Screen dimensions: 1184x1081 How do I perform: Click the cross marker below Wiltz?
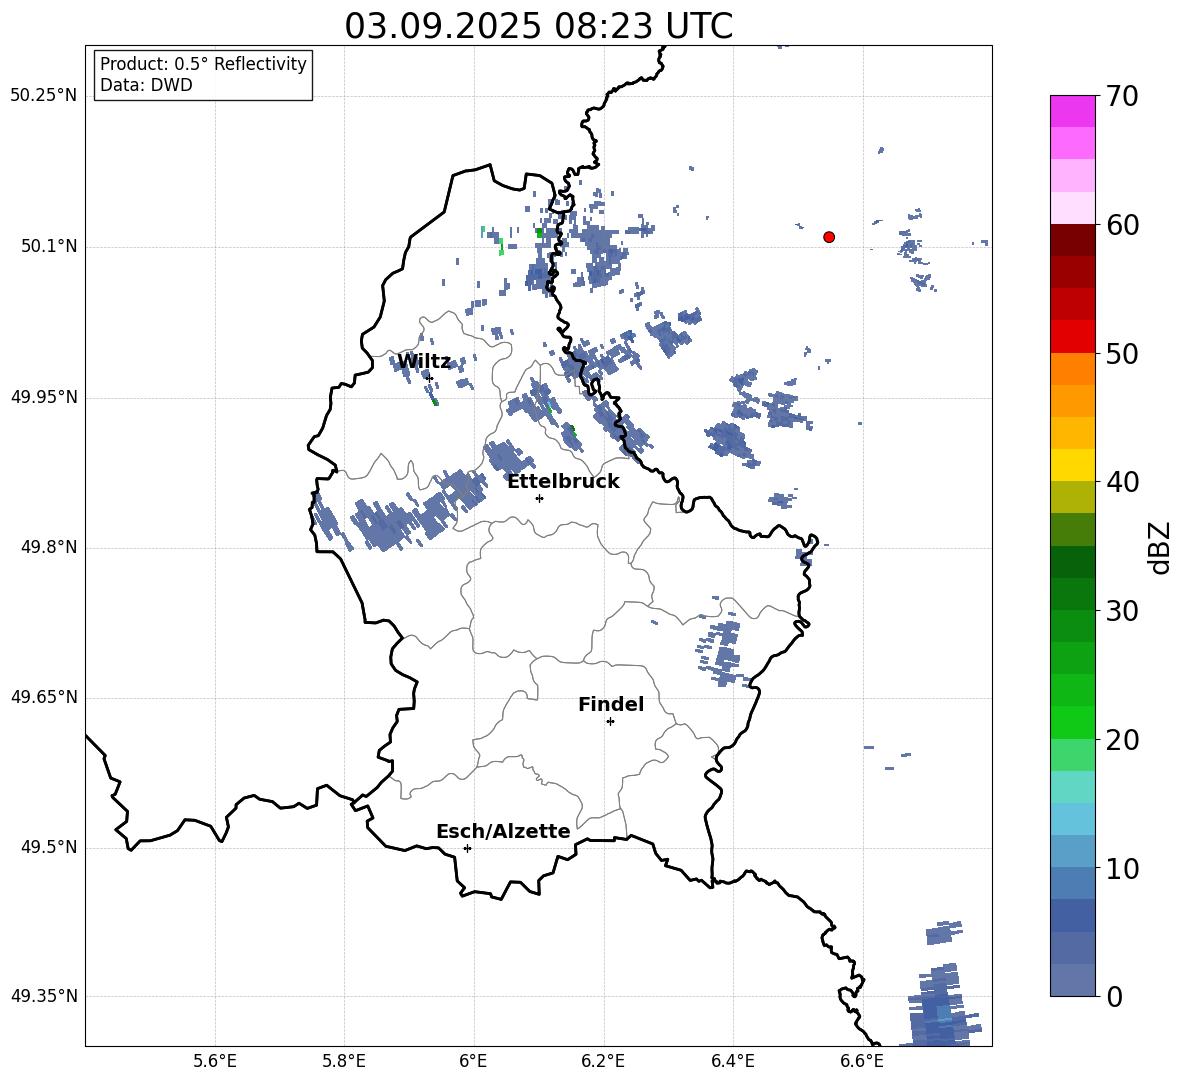429,378
